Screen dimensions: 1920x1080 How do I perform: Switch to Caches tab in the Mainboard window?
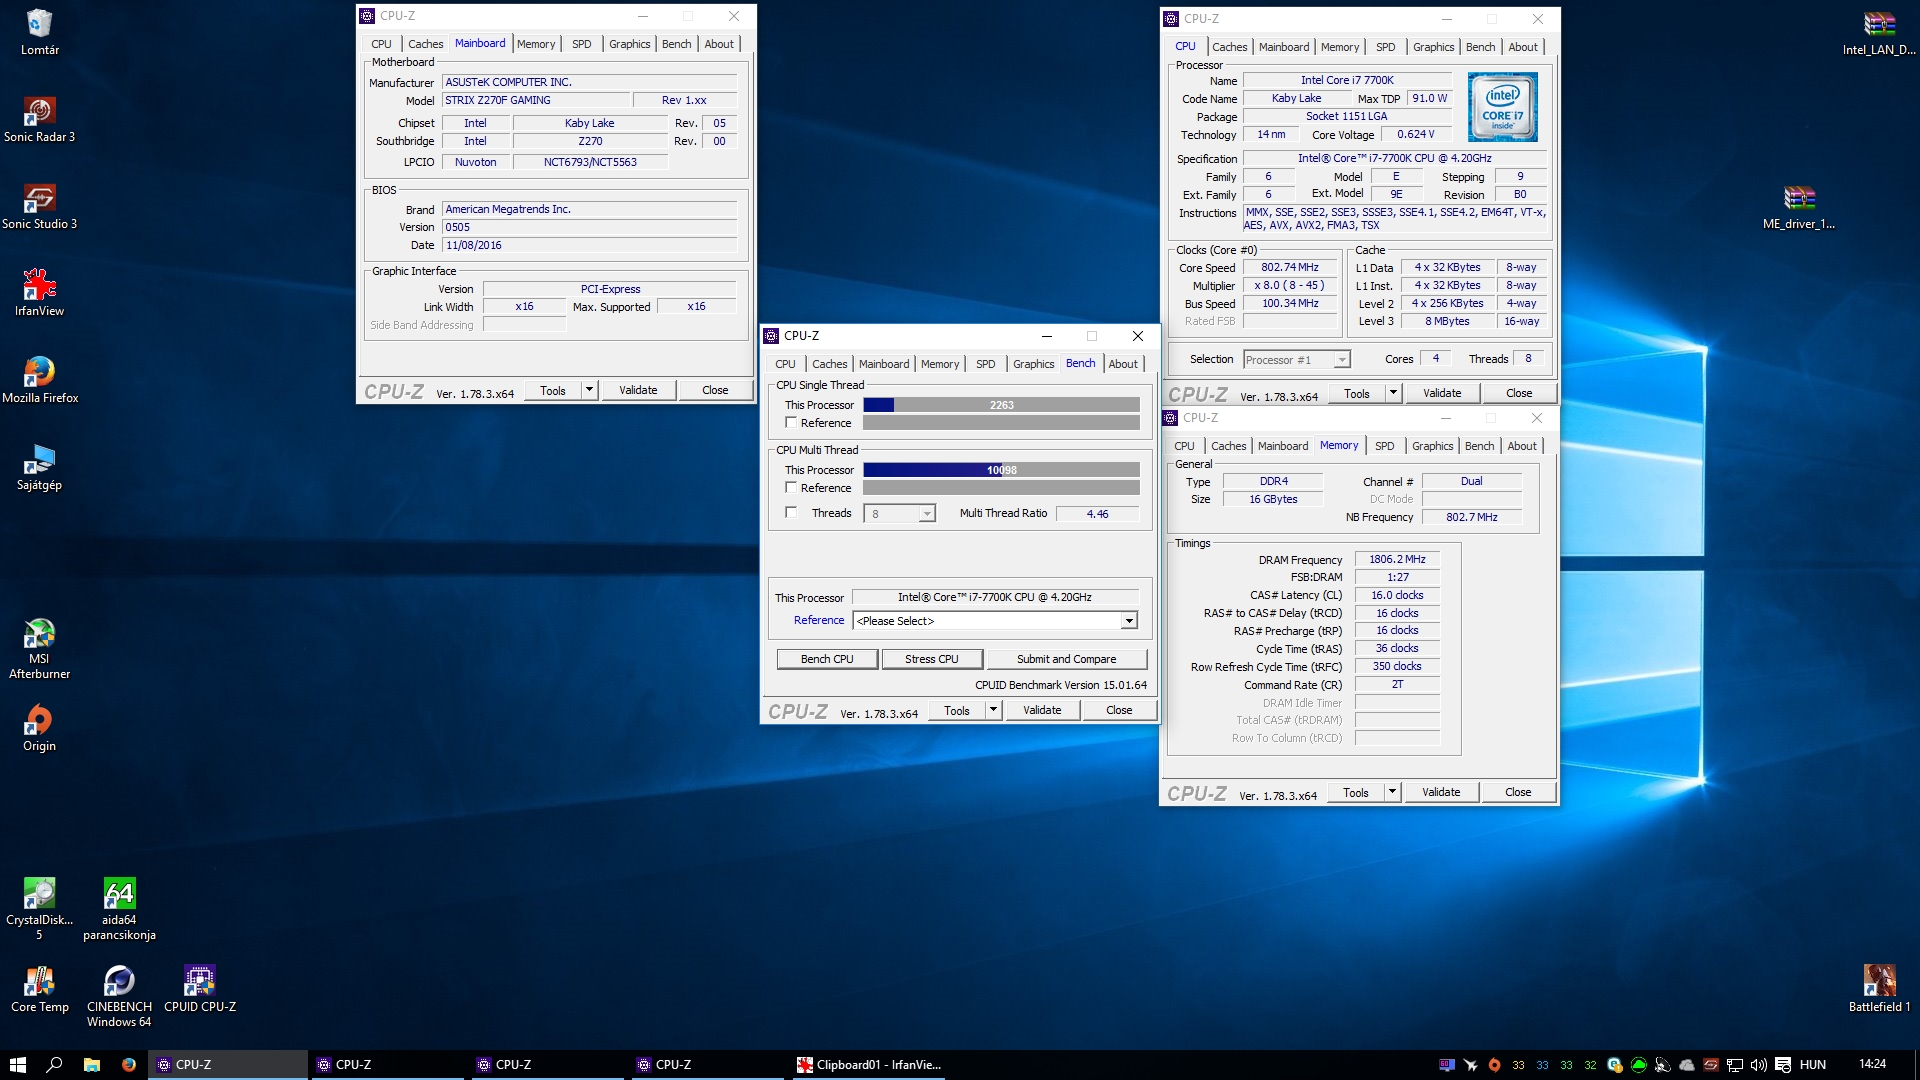pos(425,44)
